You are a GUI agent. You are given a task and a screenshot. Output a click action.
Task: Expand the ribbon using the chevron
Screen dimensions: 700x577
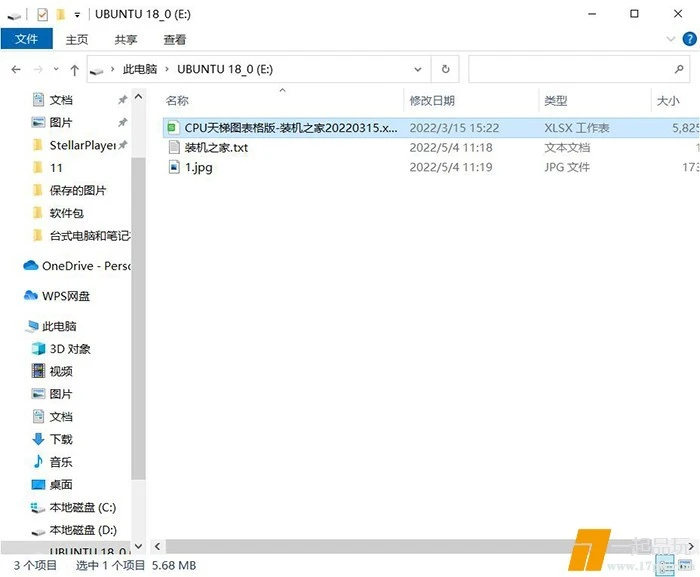(671, 39)
